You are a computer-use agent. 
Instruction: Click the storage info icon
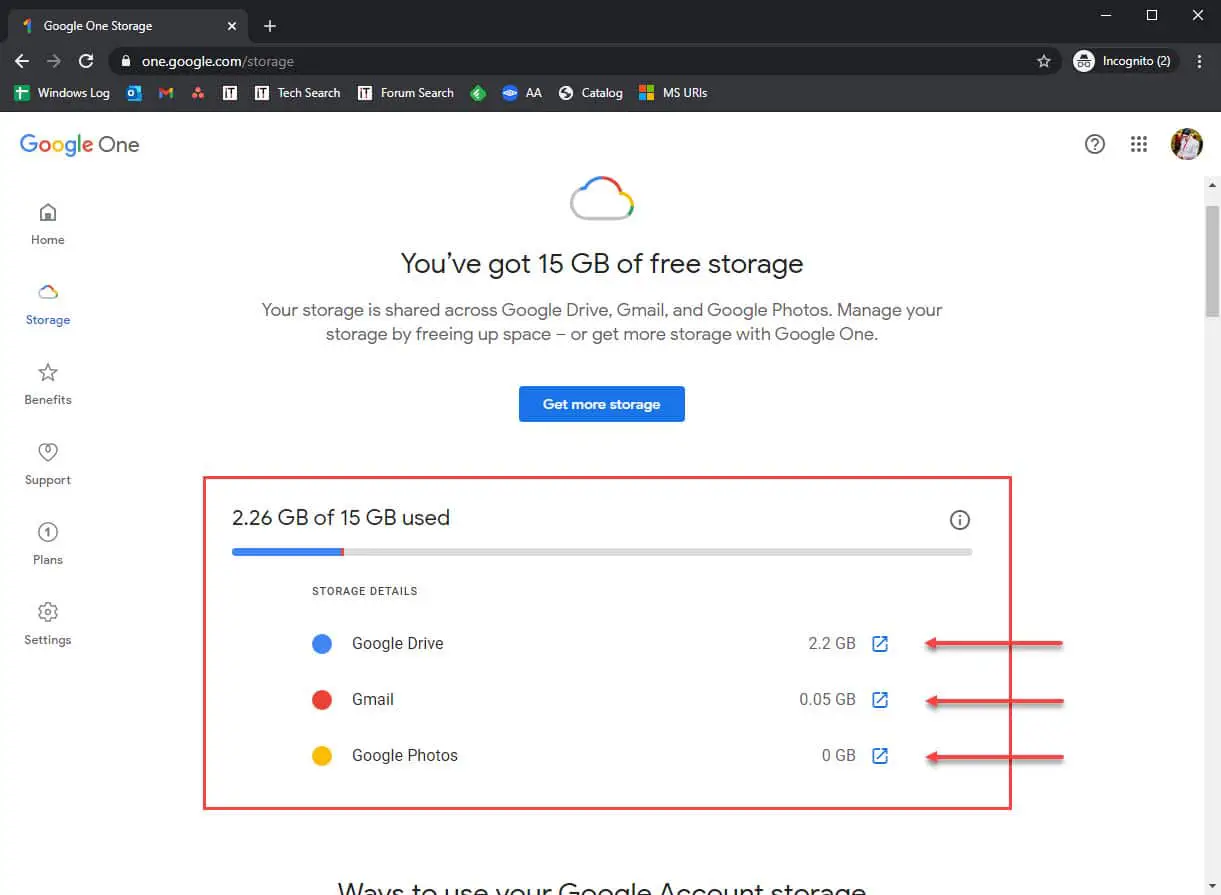click(959, 519)
